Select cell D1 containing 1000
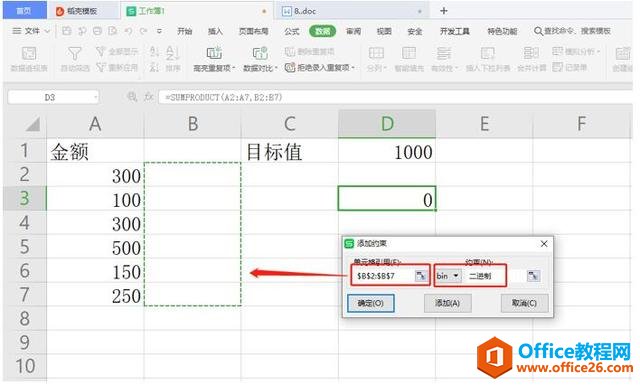The width and height of the screenshot is (640, 385). point(387,151)
